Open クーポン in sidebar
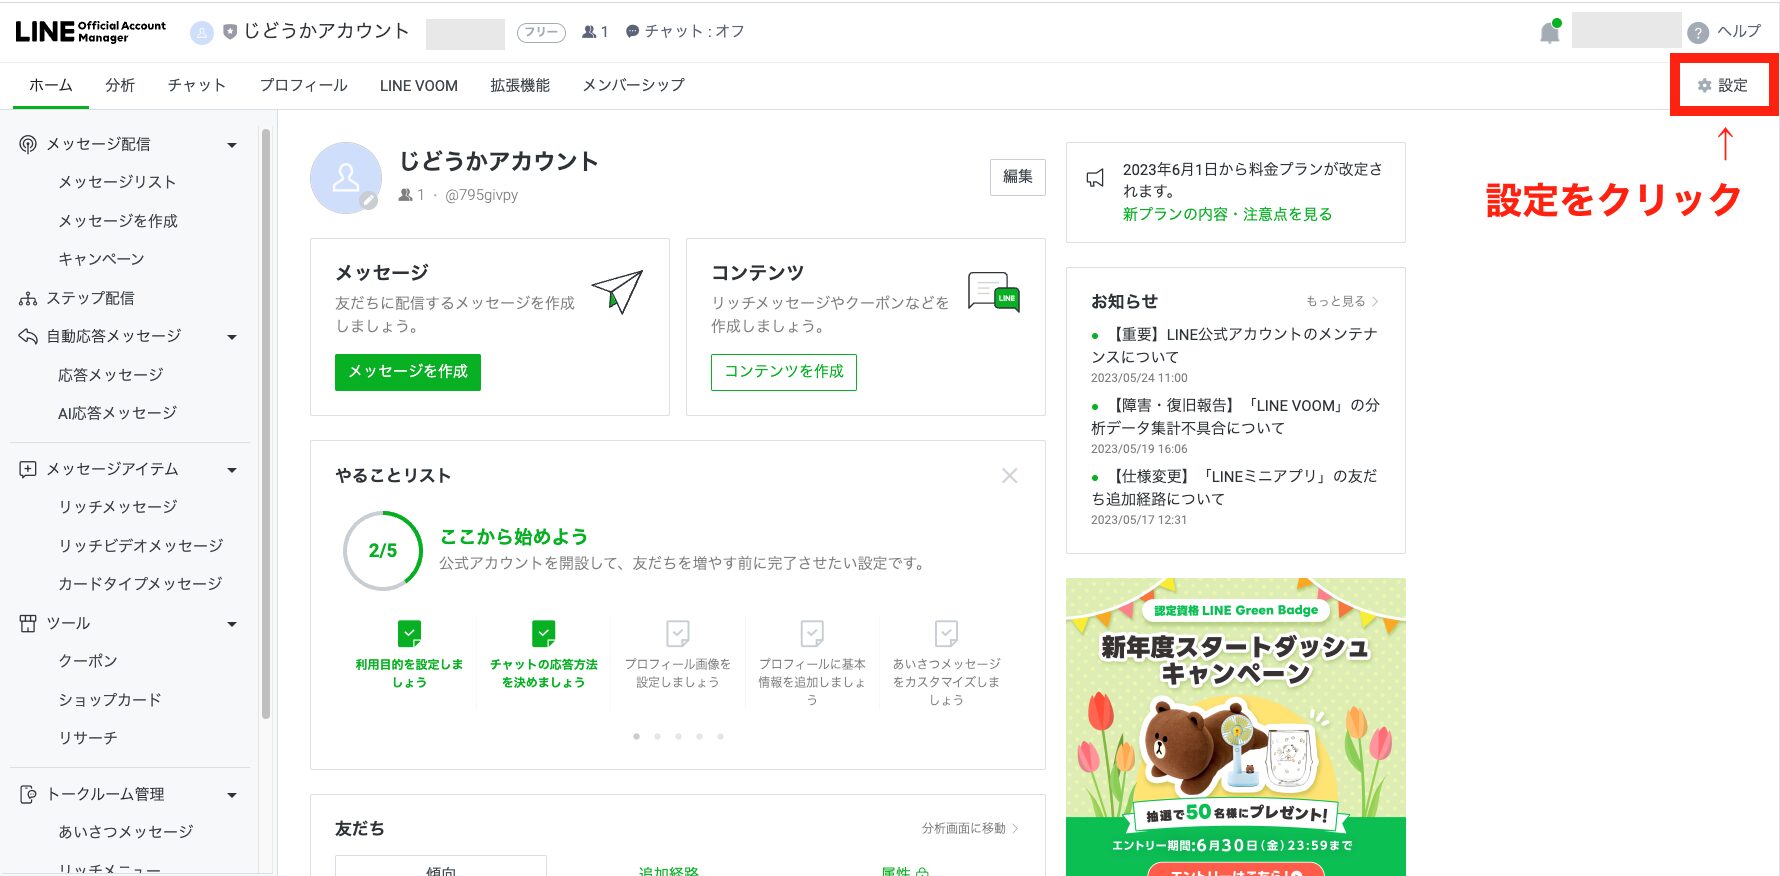1780x876 pixels. pos(88,661)
